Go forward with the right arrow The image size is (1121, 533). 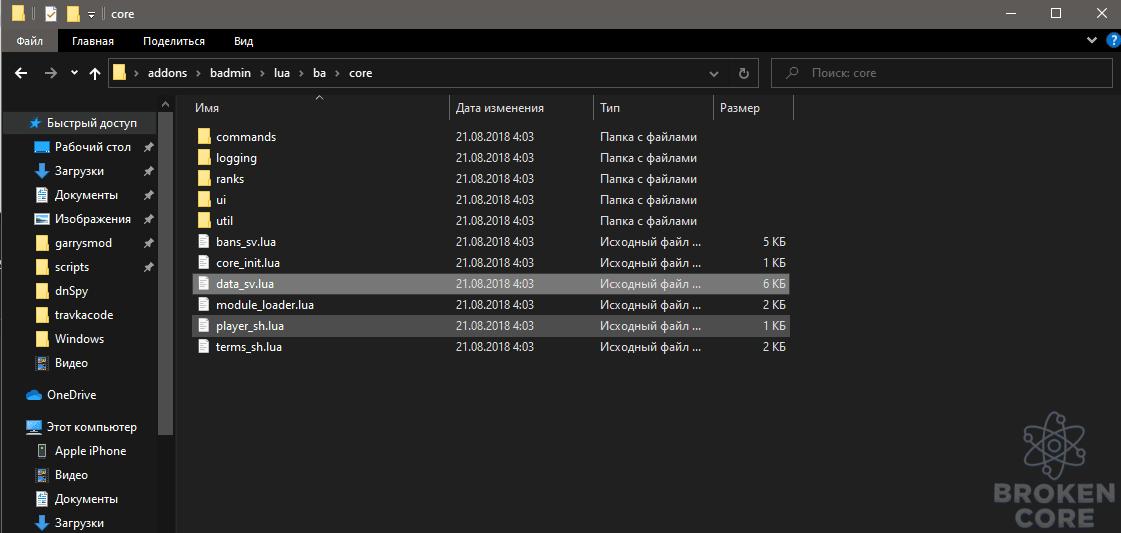click(50, 73)
